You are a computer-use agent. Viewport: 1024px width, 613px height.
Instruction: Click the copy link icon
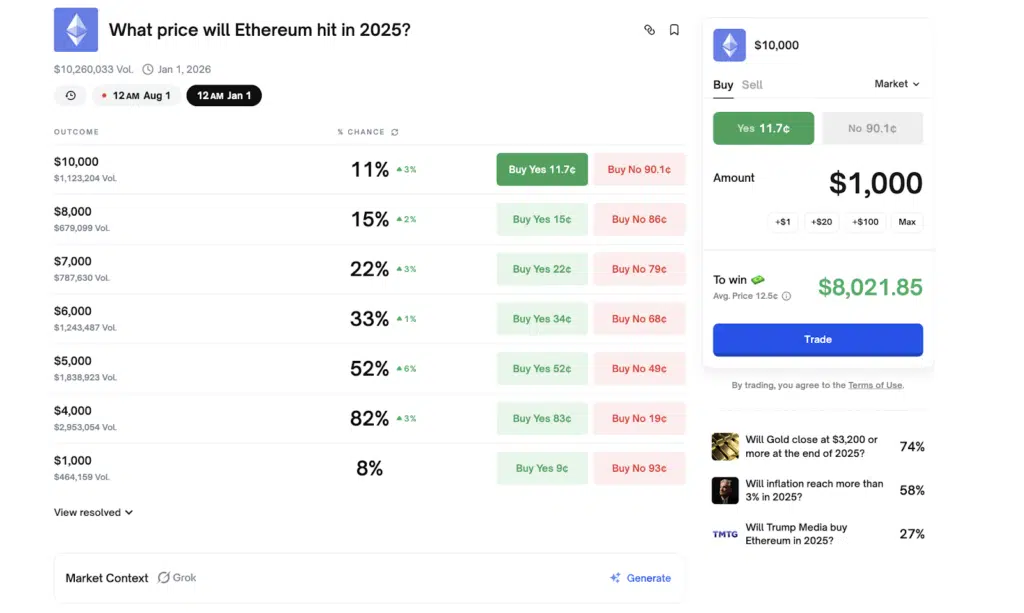(649, 30)
